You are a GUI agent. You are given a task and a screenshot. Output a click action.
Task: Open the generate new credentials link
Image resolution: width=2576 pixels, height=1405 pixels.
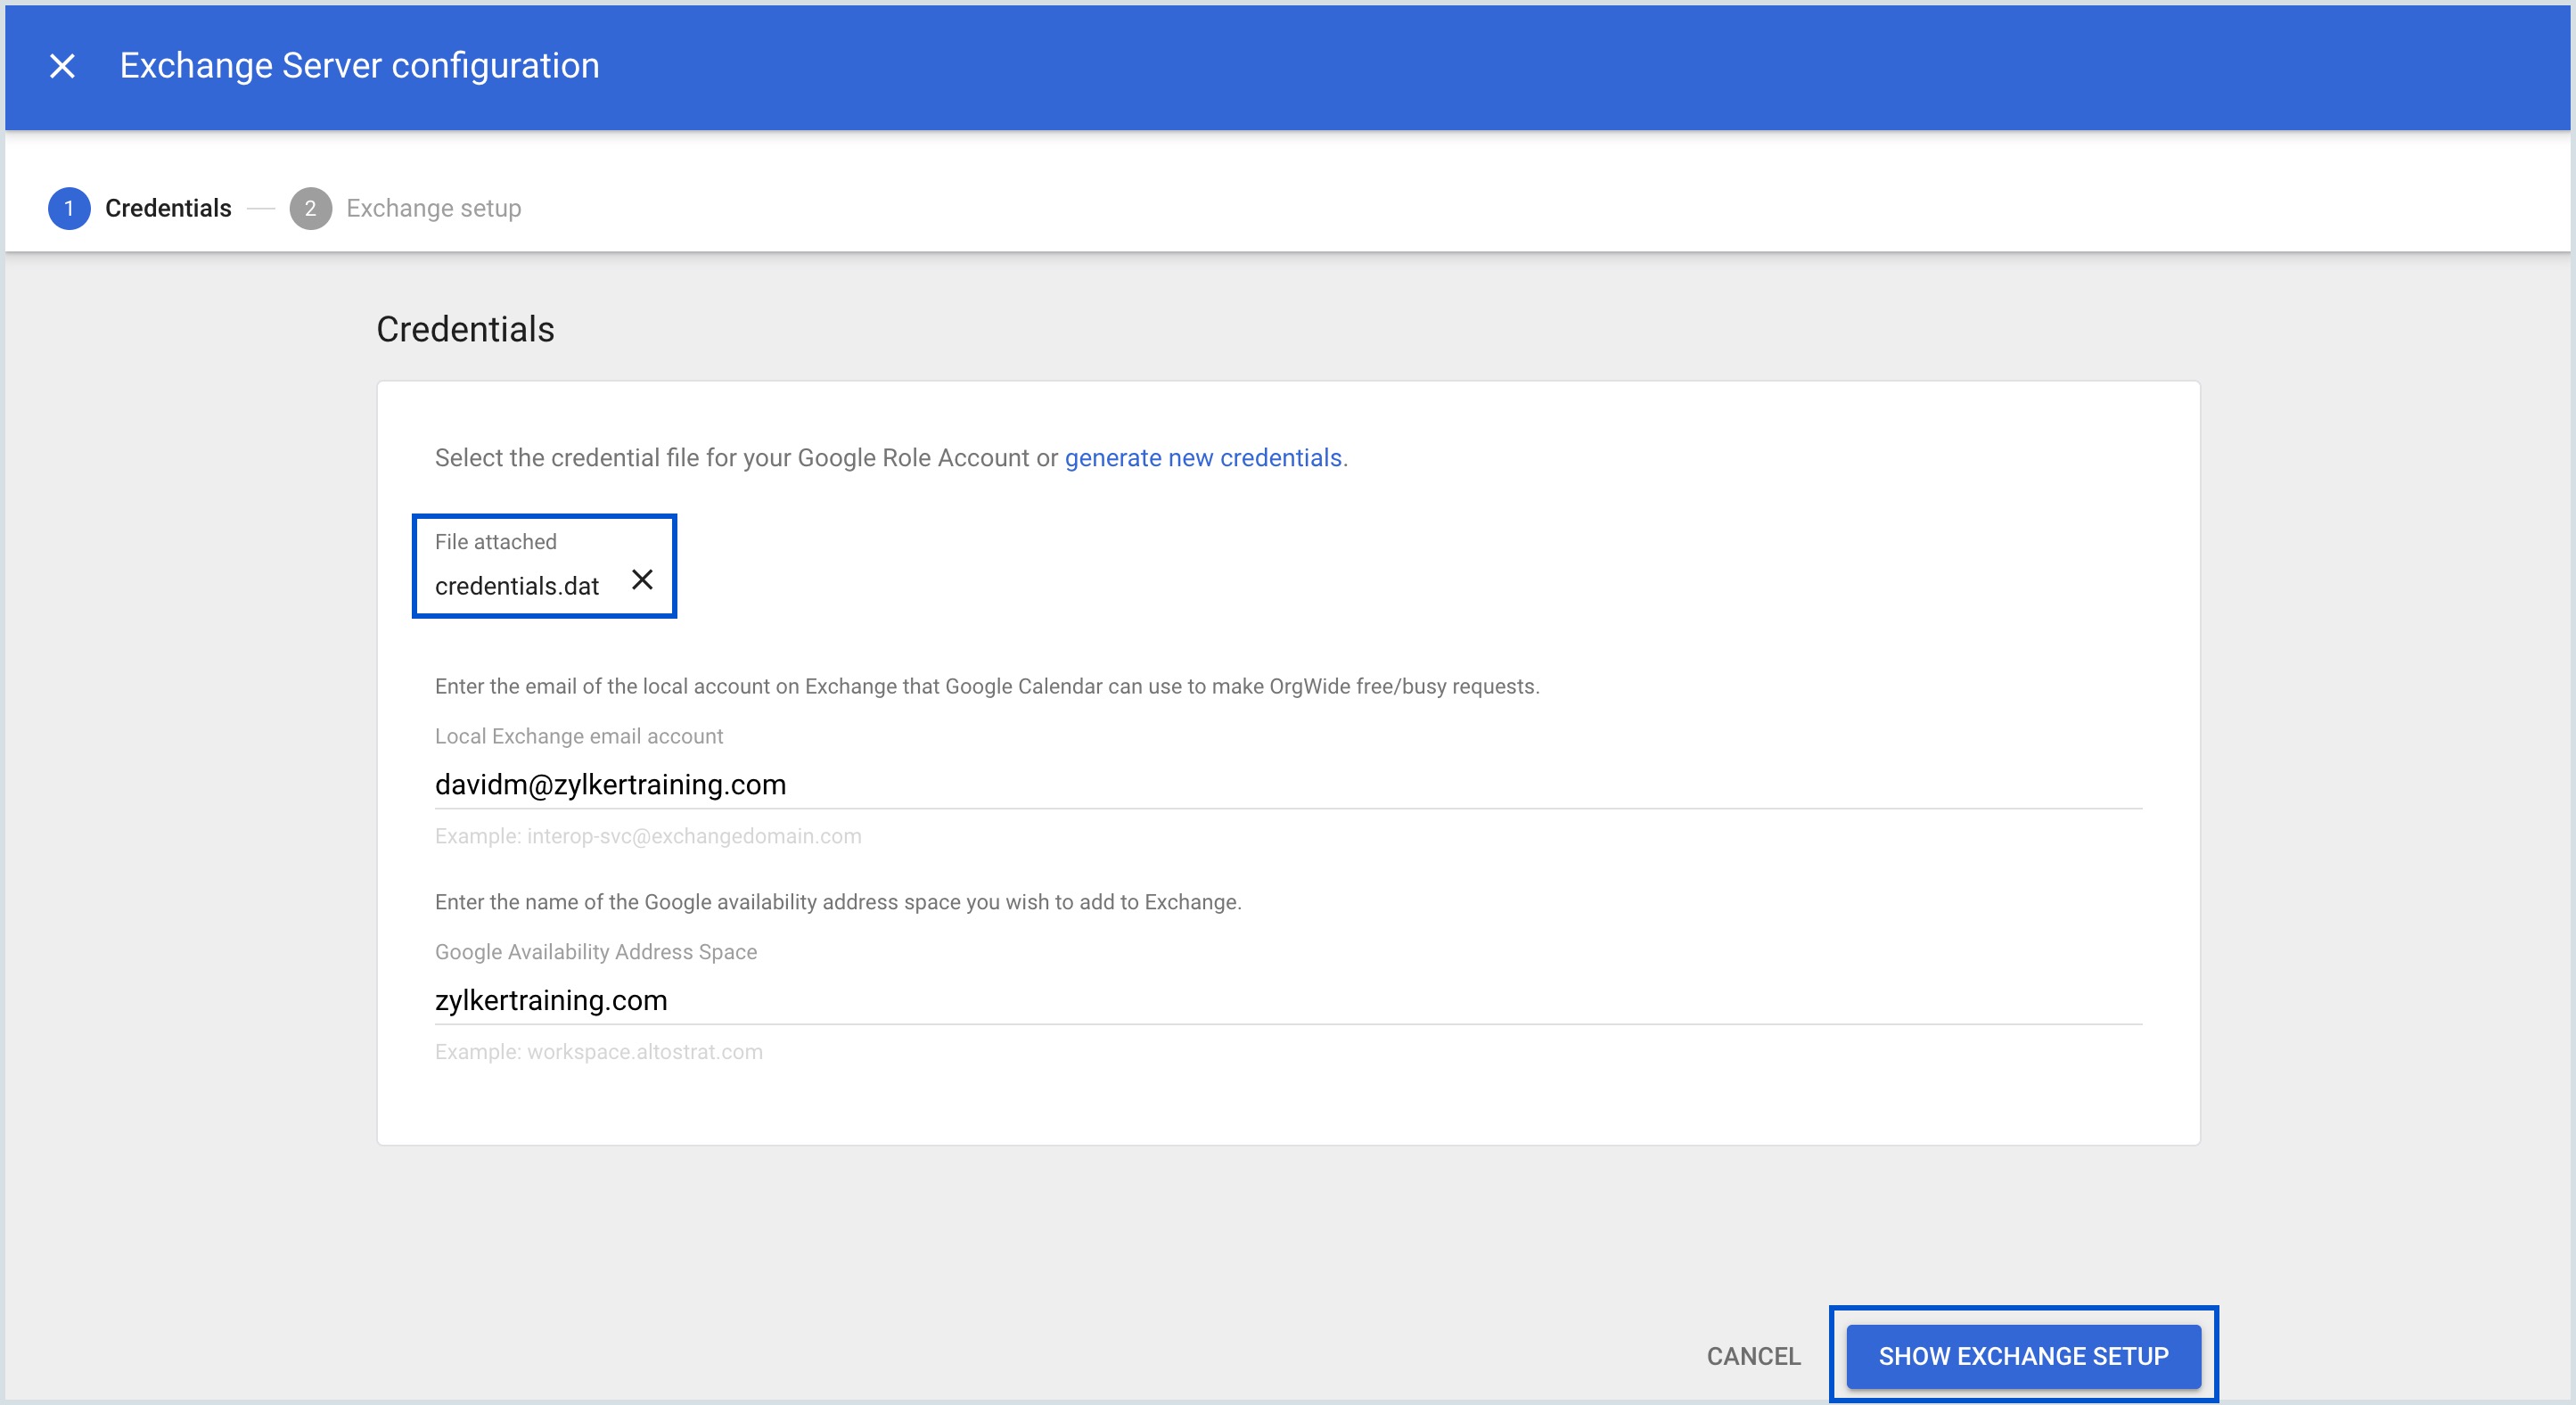point(1203,458)
